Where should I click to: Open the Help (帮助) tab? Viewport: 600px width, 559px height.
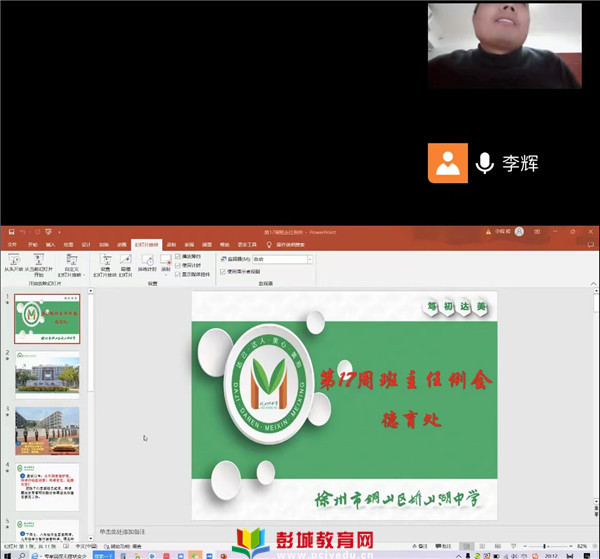coord(225,244)
